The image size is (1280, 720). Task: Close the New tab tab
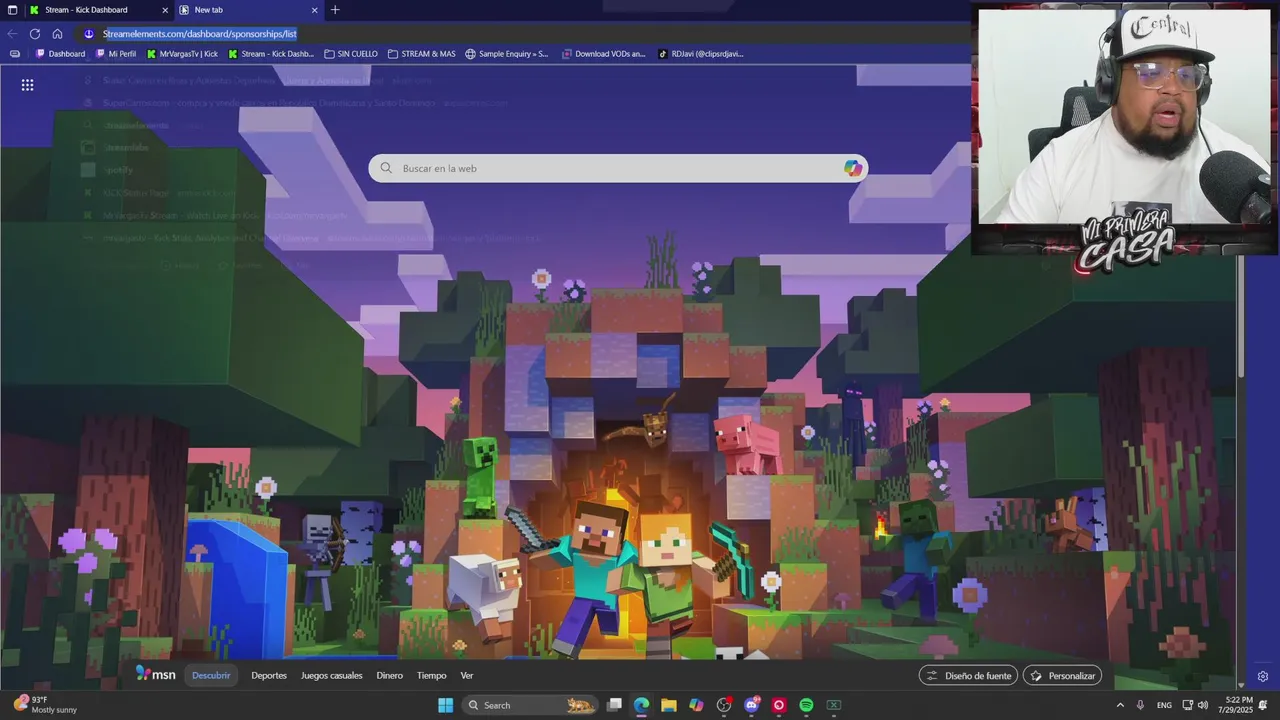click(x=314, y=10)
